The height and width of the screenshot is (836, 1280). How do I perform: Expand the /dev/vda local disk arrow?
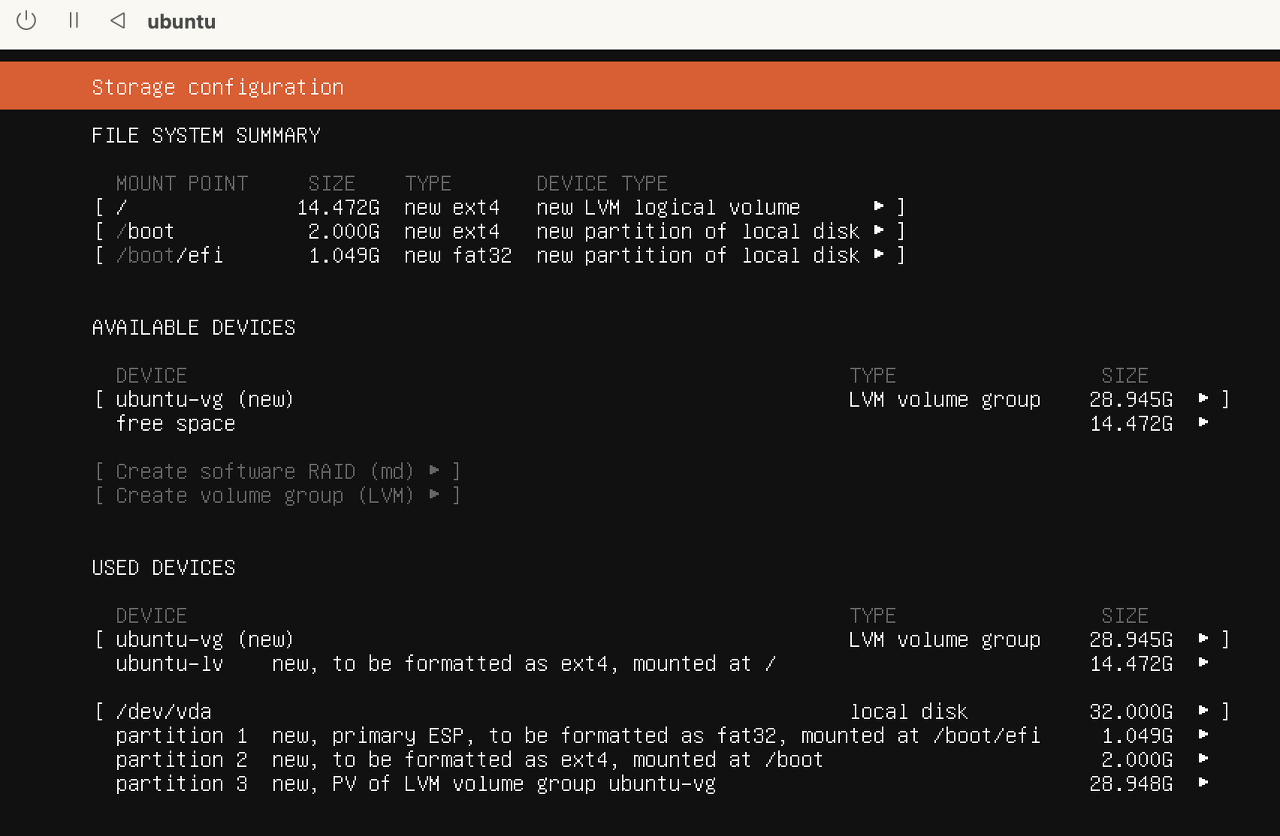(x=1204, y=711)
